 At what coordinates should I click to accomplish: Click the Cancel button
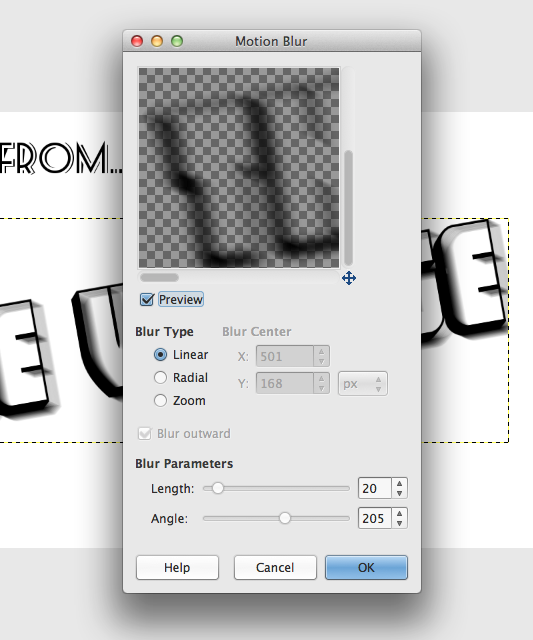tap(275, 567)
